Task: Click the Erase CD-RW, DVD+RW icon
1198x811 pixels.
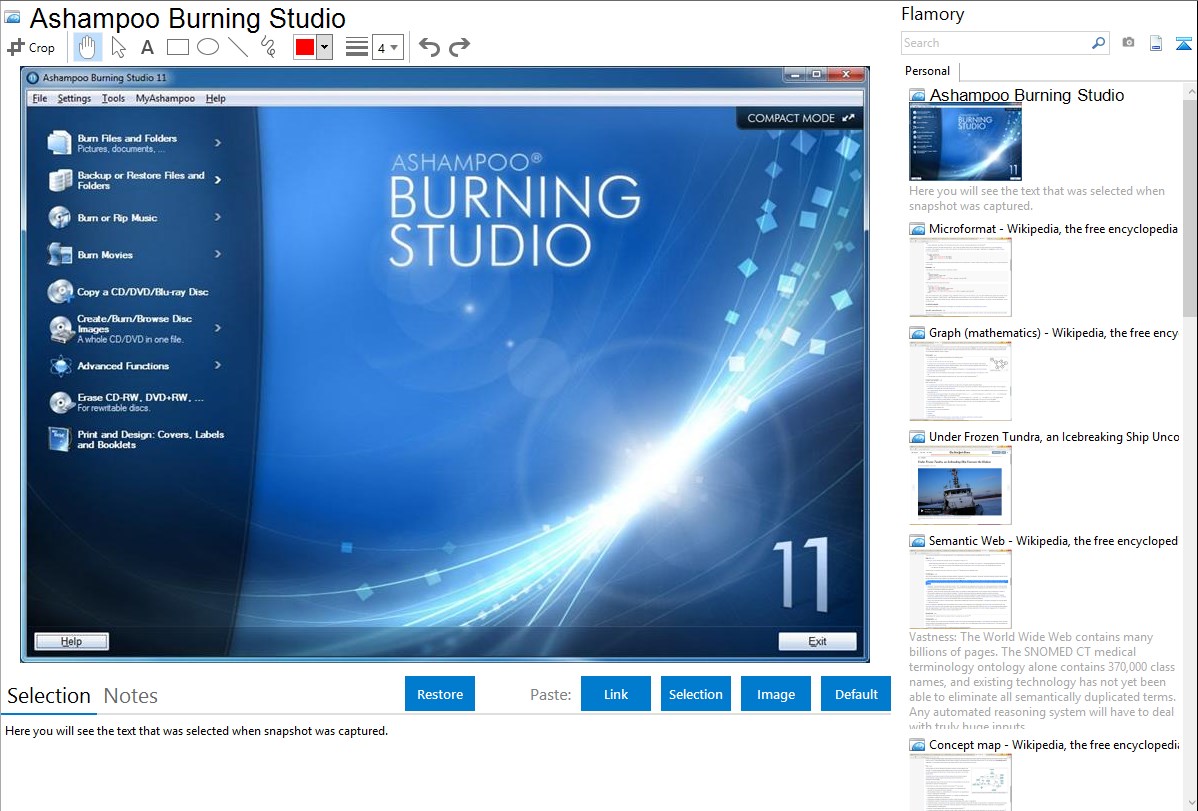Action: 60,402
